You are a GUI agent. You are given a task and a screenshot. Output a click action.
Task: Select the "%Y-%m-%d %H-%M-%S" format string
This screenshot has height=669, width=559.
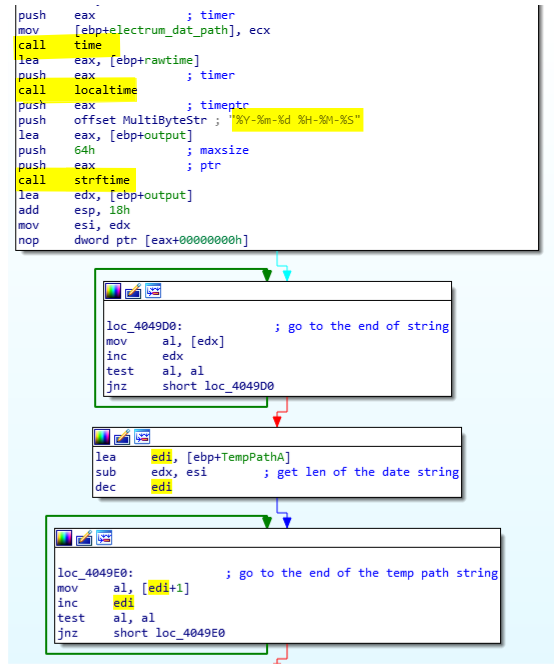click(x=297, y=120)
